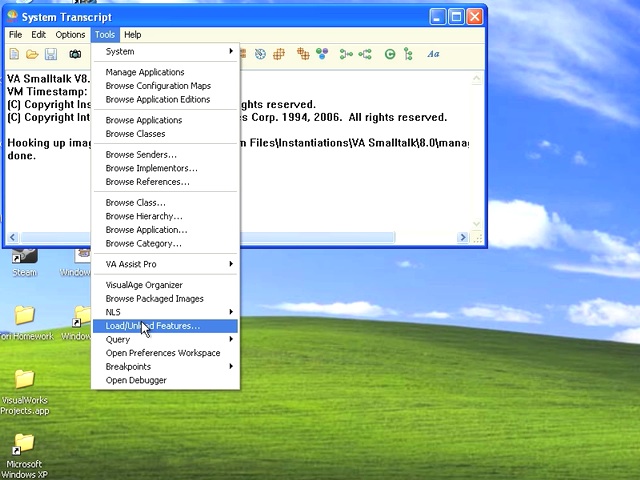The image size is (640, 480).
Task: Minimize the System Transcript window
Action: (x=437, y=17)
